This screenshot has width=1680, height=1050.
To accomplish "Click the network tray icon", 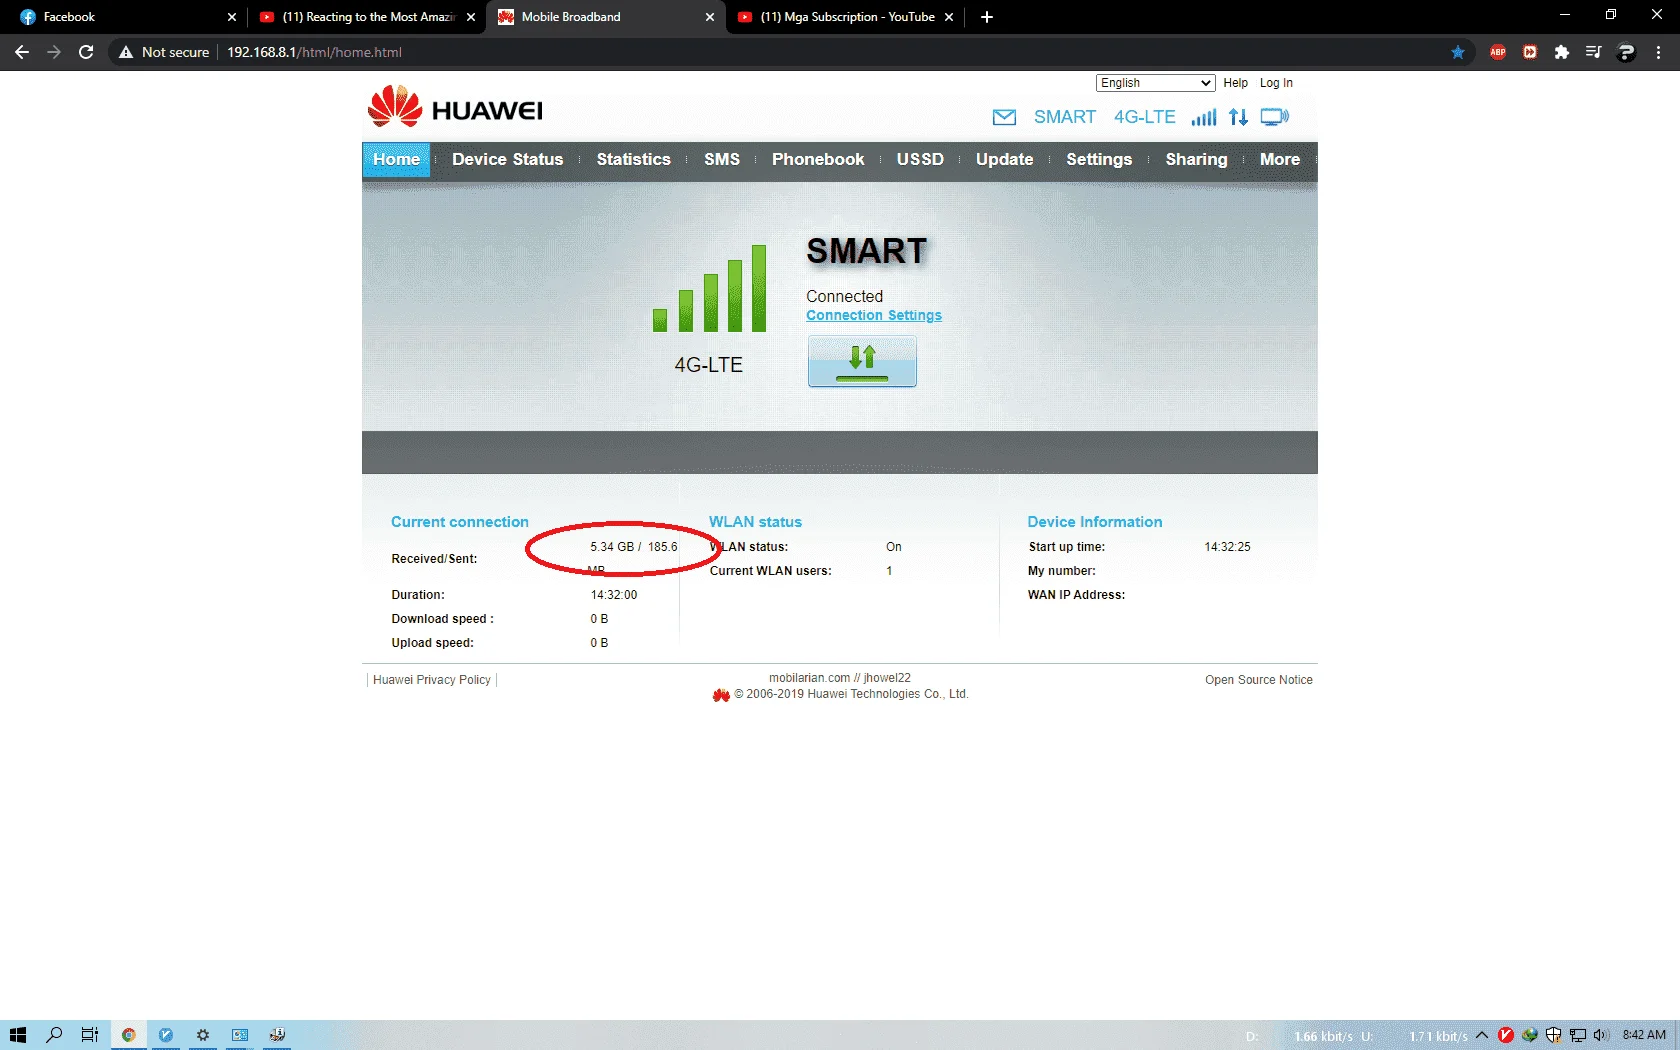I will pos(1578,1035).
